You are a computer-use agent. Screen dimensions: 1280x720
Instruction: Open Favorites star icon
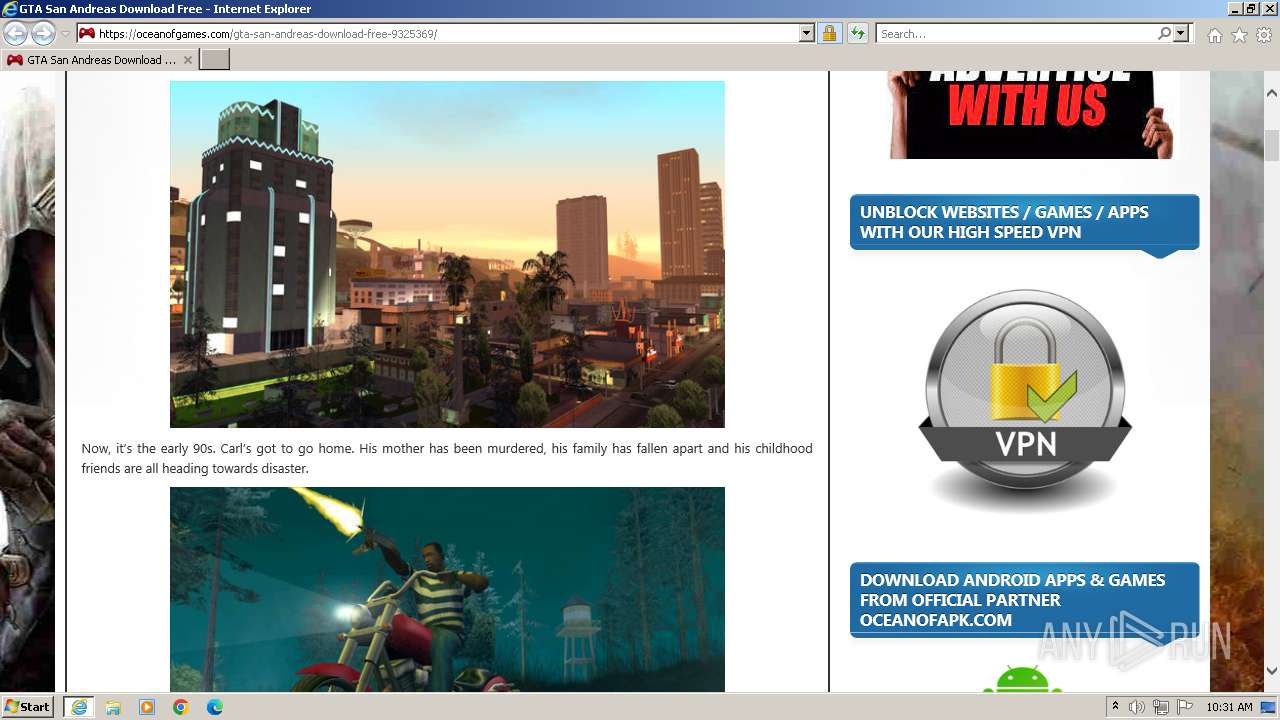coord(1239,35)
